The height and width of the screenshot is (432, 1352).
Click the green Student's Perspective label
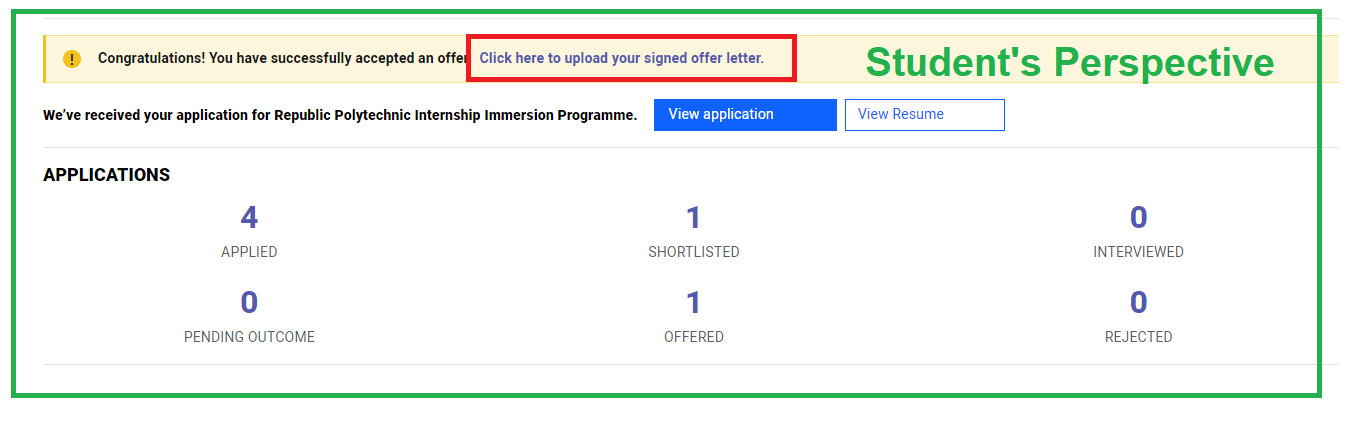point(1069,62)
